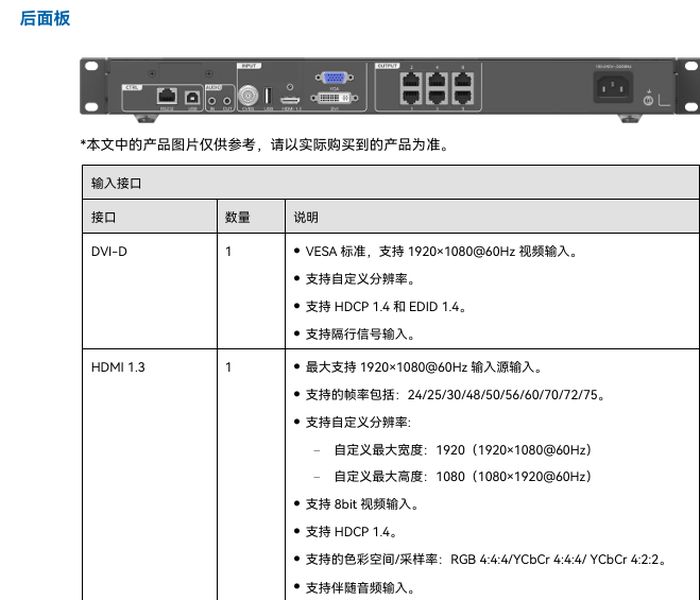The height and width of the screenshot is (600, 700).
Task: Click the 后面板 heading
Action: (x=45, y=19)
